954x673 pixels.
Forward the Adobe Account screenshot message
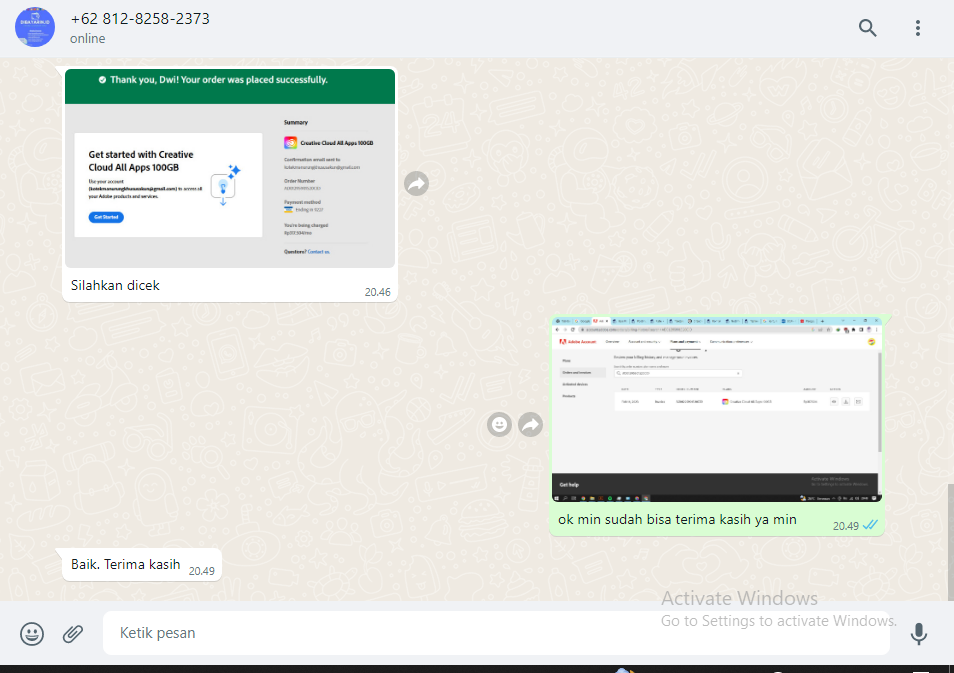pos(531,425)
